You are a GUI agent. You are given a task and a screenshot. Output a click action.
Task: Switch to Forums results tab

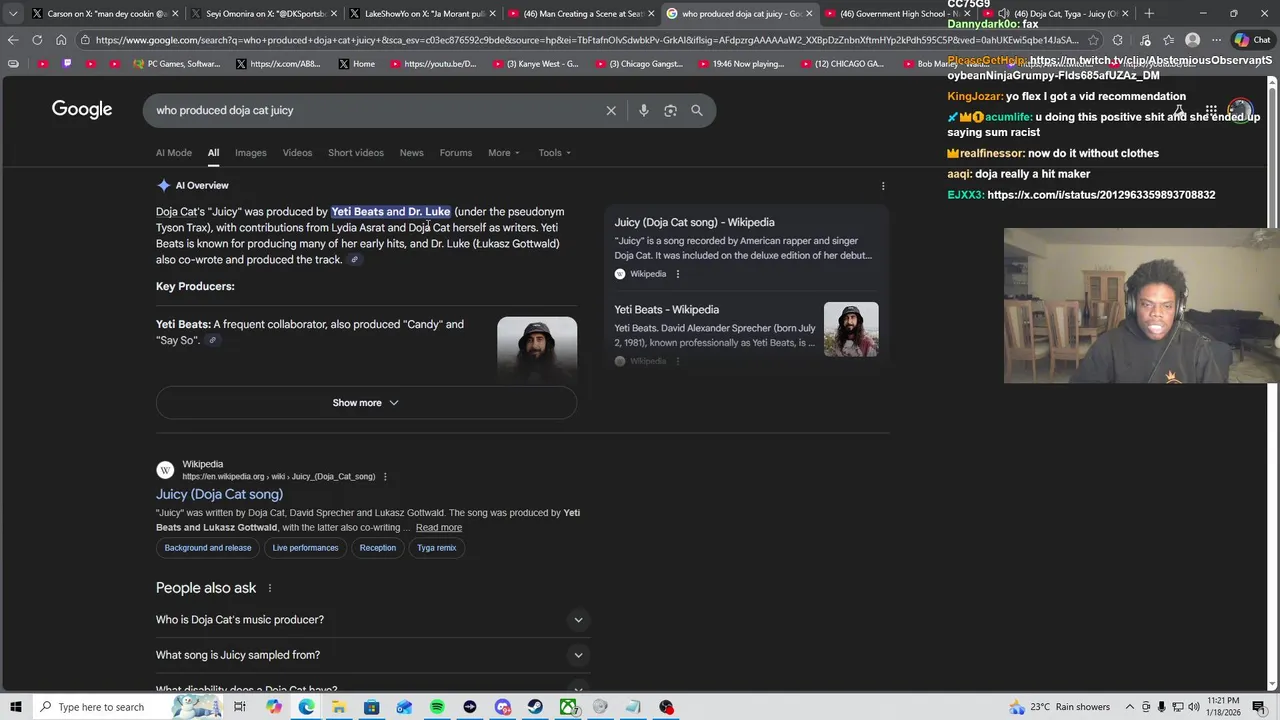(x=456, y=153)
